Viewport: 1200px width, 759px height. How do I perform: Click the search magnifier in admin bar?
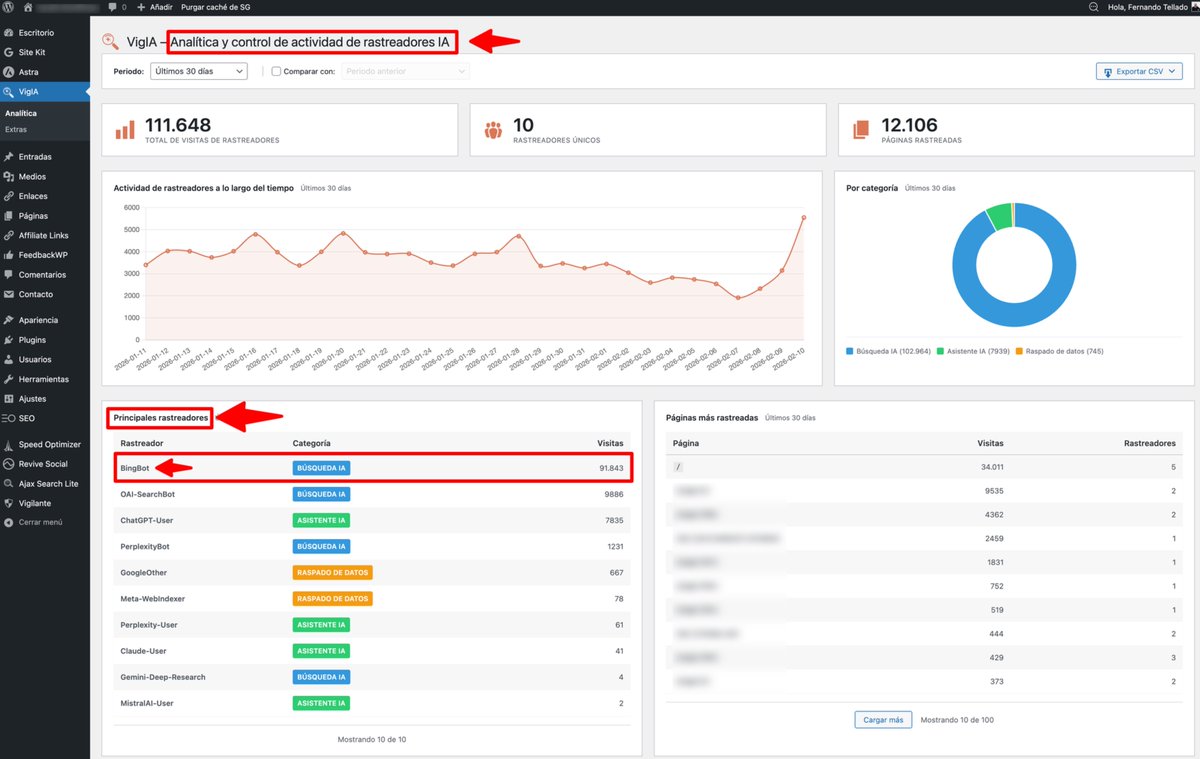coord(1093,7)
